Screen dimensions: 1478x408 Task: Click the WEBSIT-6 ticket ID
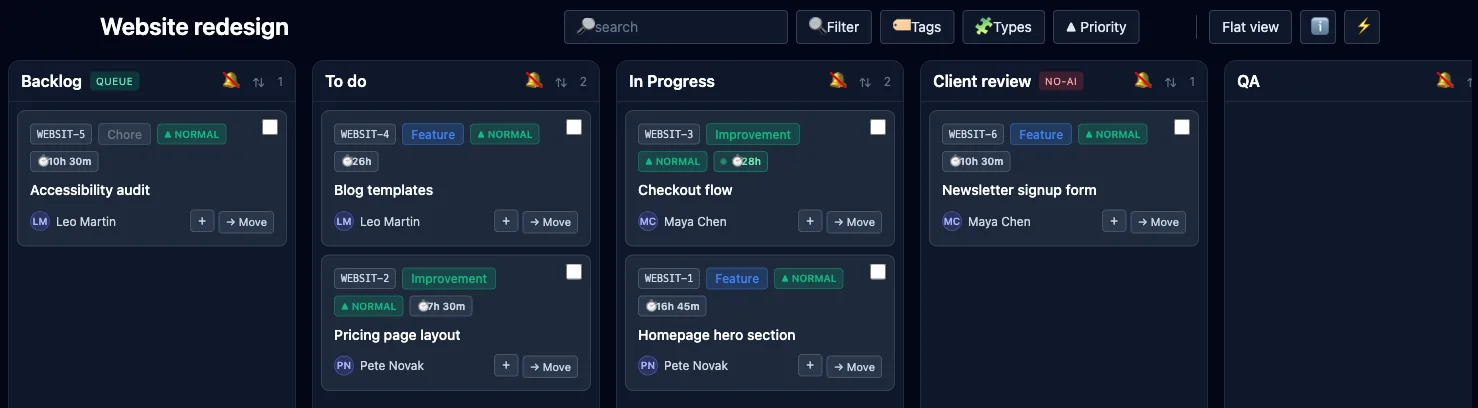click(x=973, y=134)
